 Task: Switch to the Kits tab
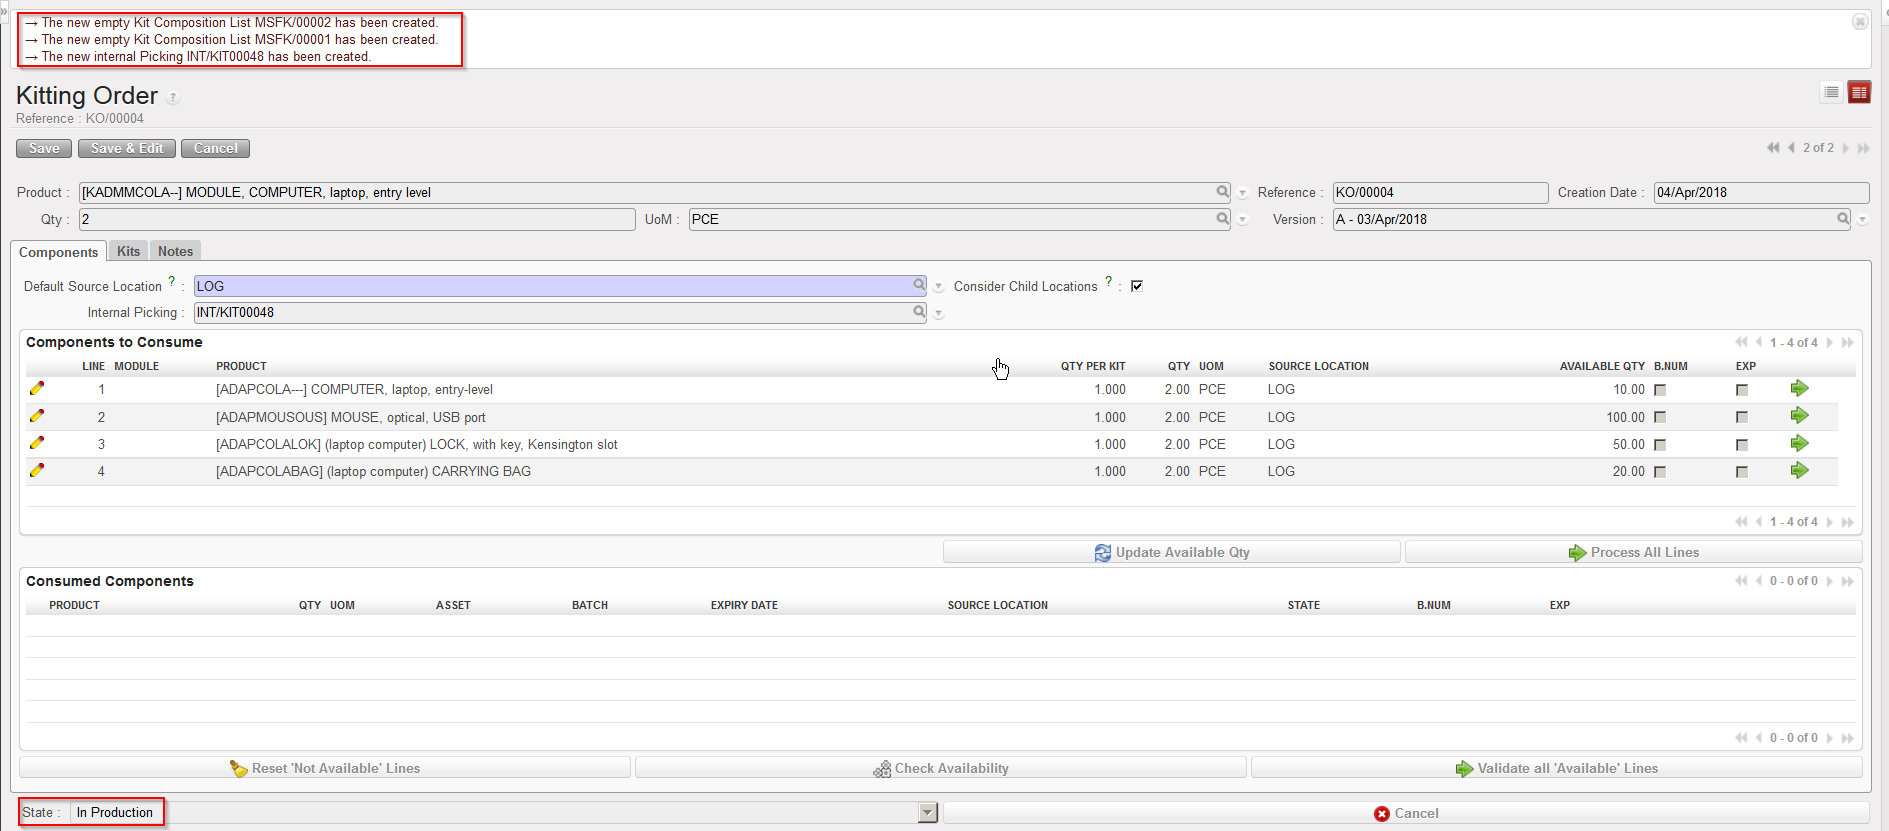(x=128, y=252)
